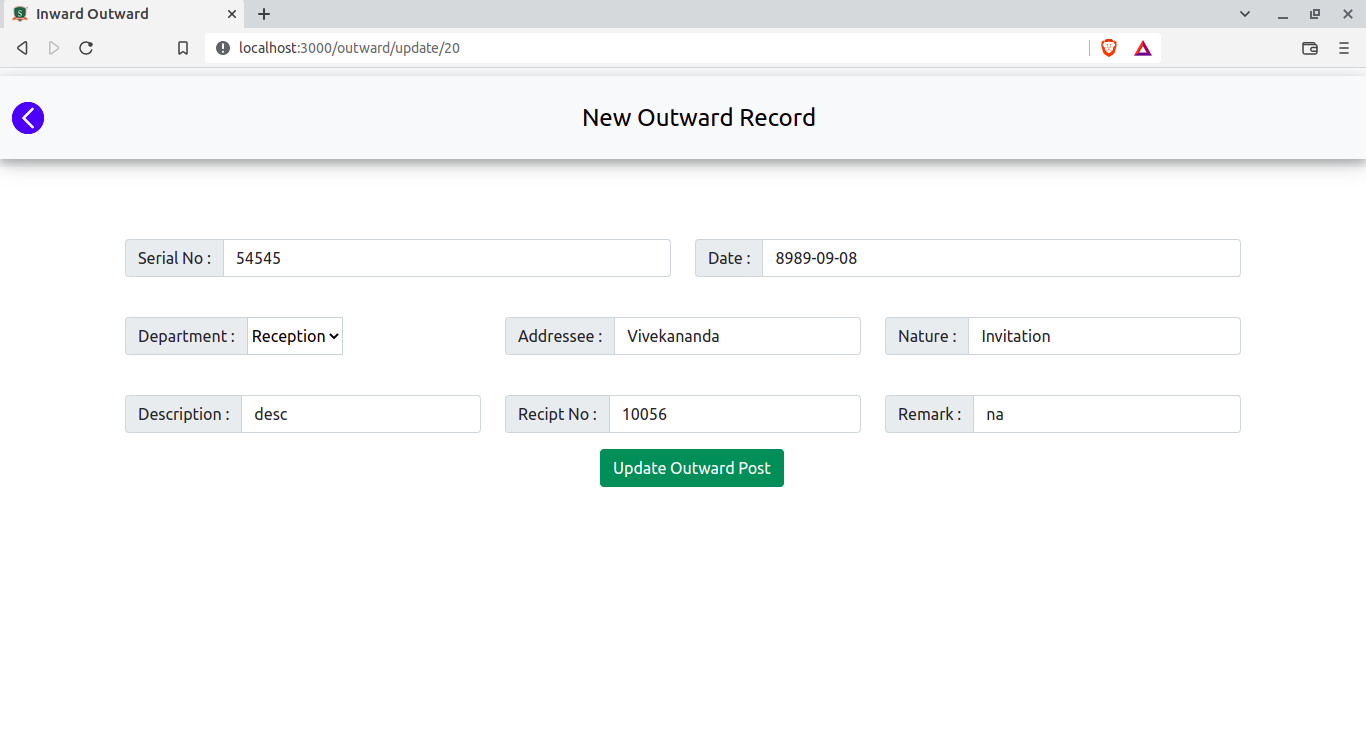Reload the page with the refresh icon
Screen dimensions: 1366x740
[86, 48]
